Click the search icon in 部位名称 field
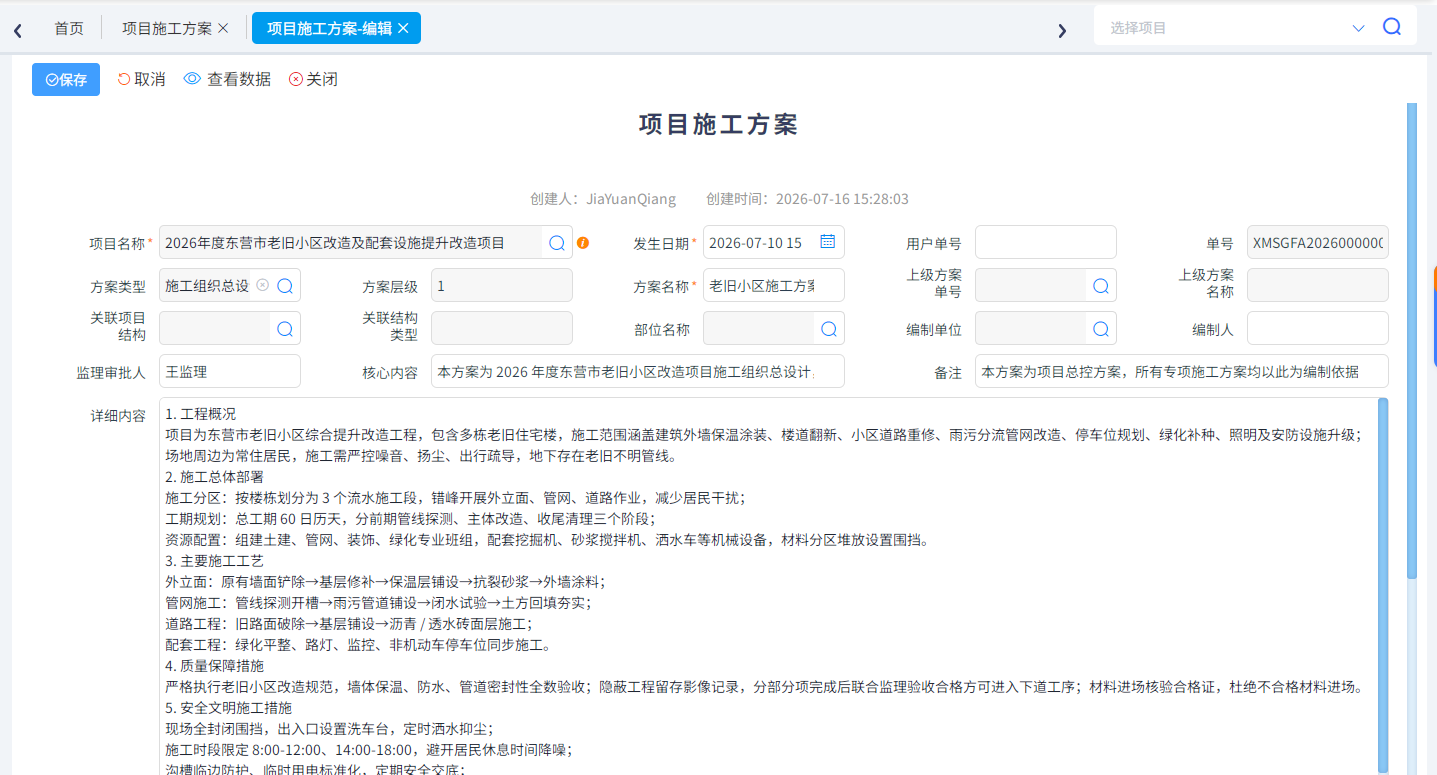 (828, 329)
